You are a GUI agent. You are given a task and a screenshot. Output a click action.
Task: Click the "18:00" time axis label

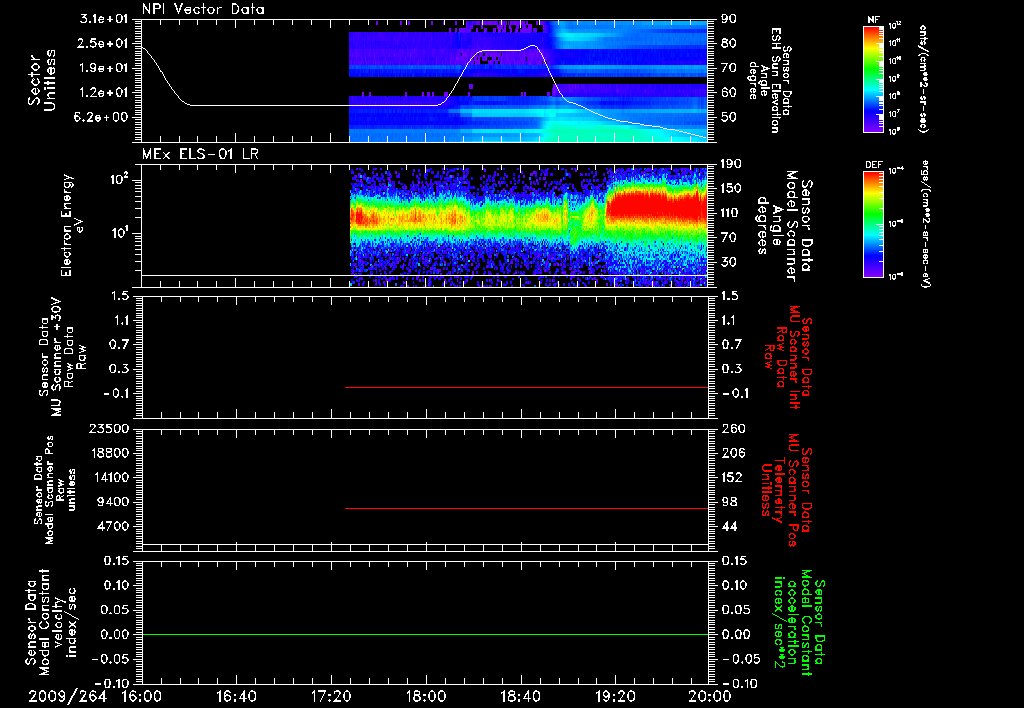426,696
